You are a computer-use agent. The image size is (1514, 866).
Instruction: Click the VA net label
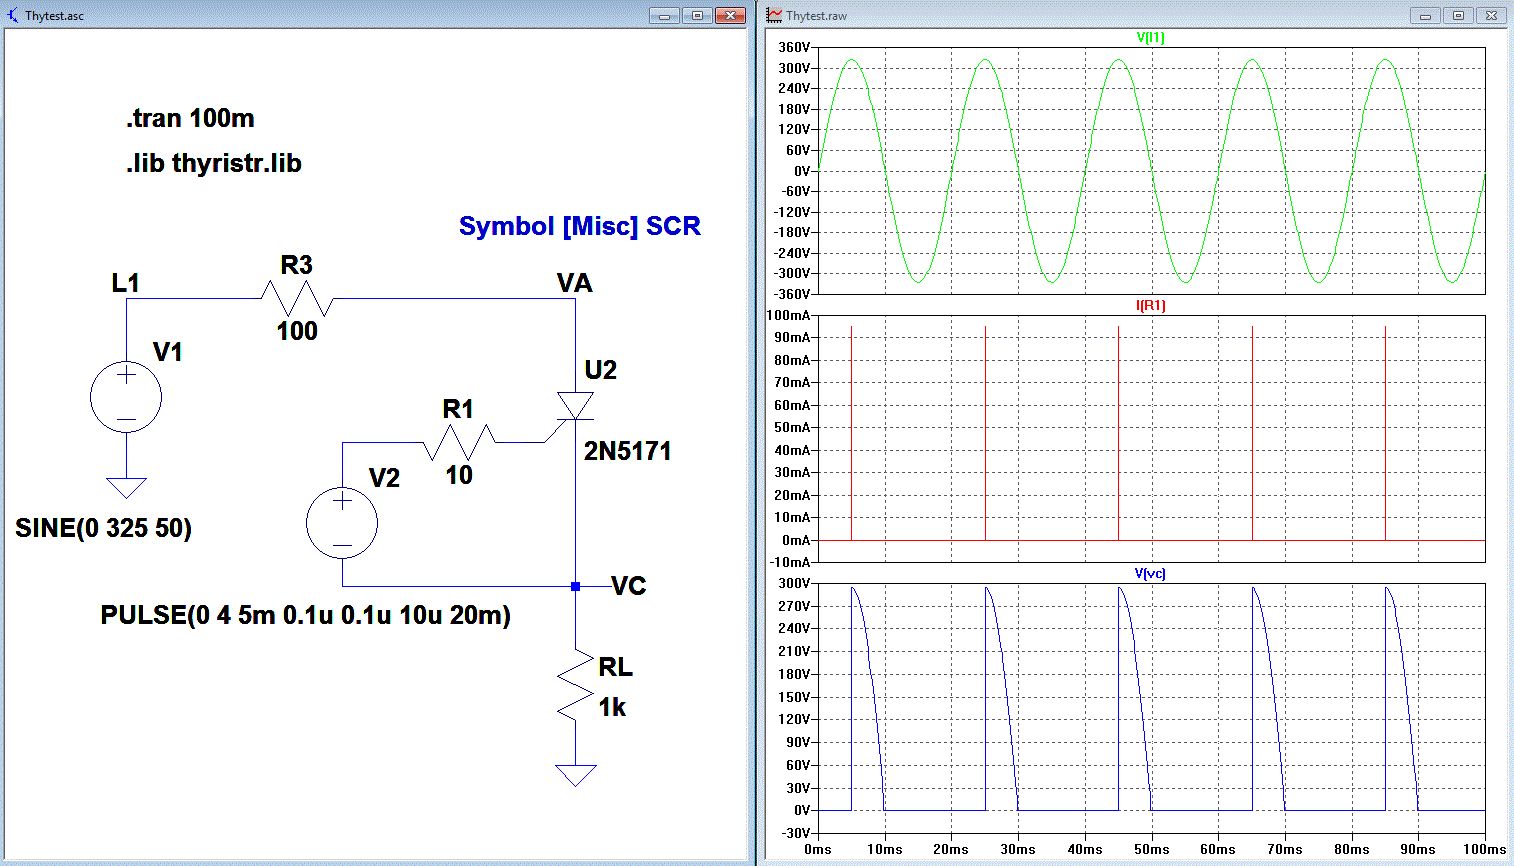pyautogui.click(x=575, y=283)
